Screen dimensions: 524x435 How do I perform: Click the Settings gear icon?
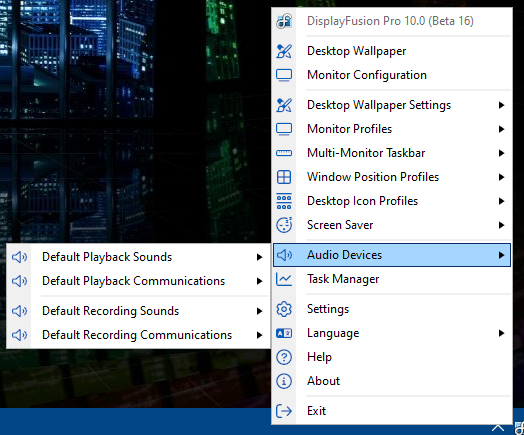[x=284, y=309]
